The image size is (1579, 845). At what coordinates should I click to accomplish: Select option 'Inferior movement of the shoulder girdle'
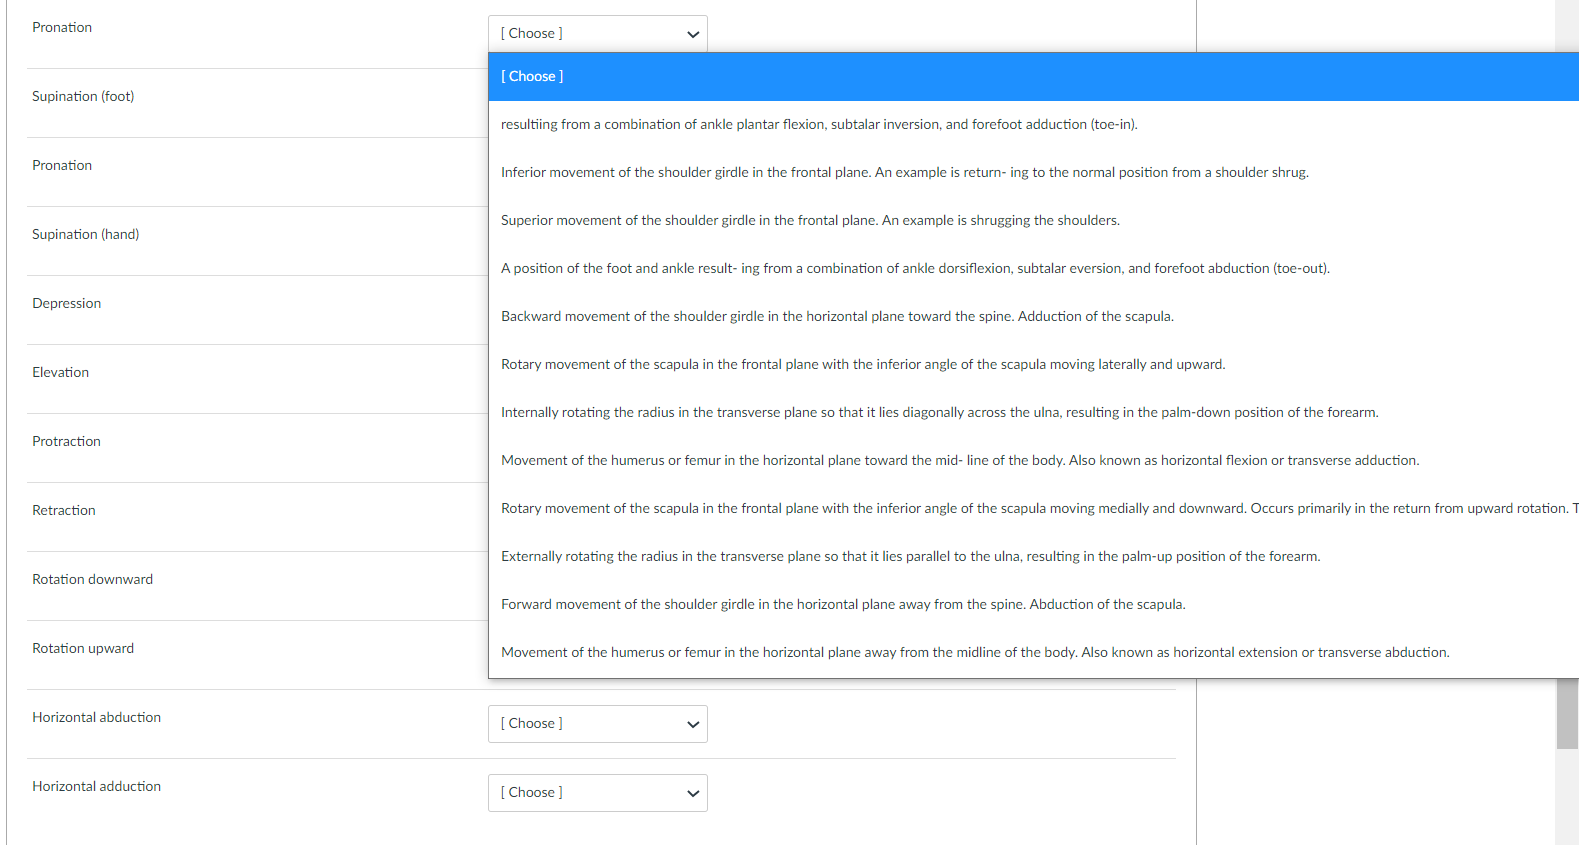pos(1033,173)
